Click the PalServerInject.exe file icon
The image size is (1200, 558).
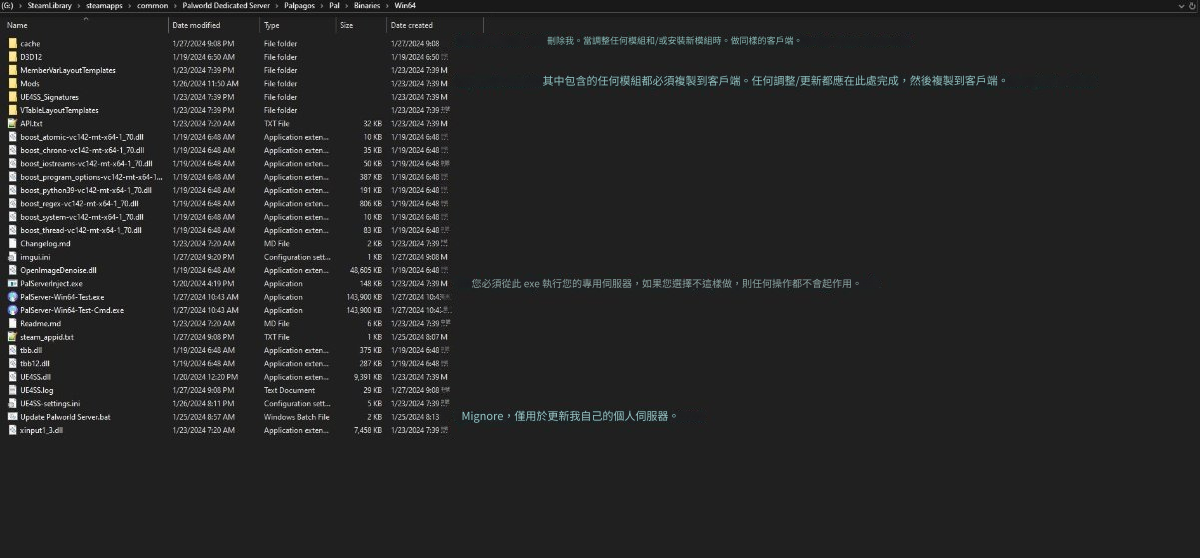click(x=12, y=283)
